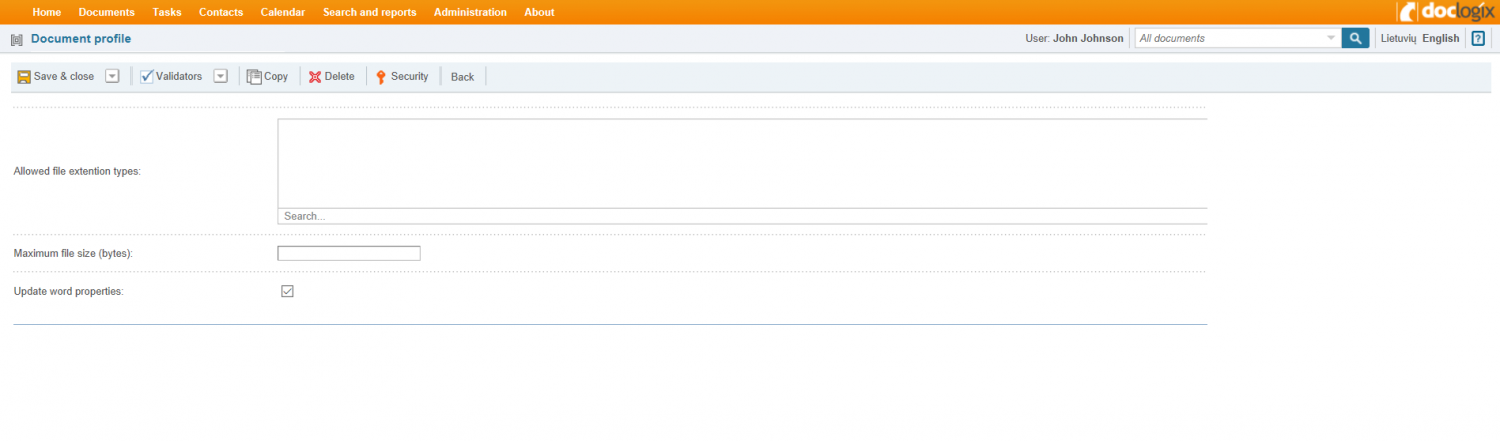
Task: Expand the Save & close dropdown arrow
Action: point(112,76)
